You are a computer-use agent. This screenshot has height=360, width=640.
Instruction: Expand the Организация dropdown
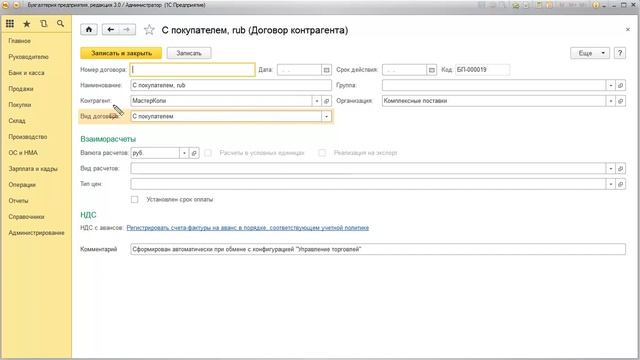(611, 101)
